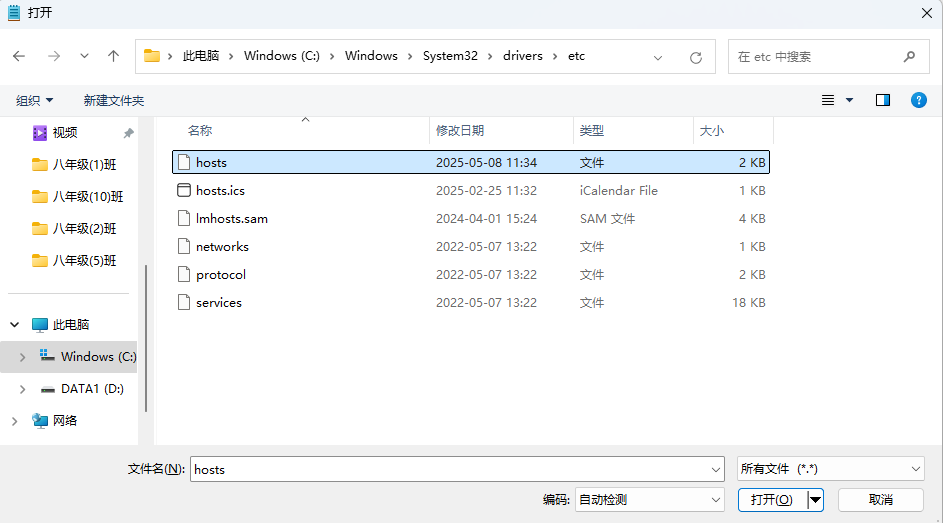Click the services file icon
The image size is (943, 523).
184,302
